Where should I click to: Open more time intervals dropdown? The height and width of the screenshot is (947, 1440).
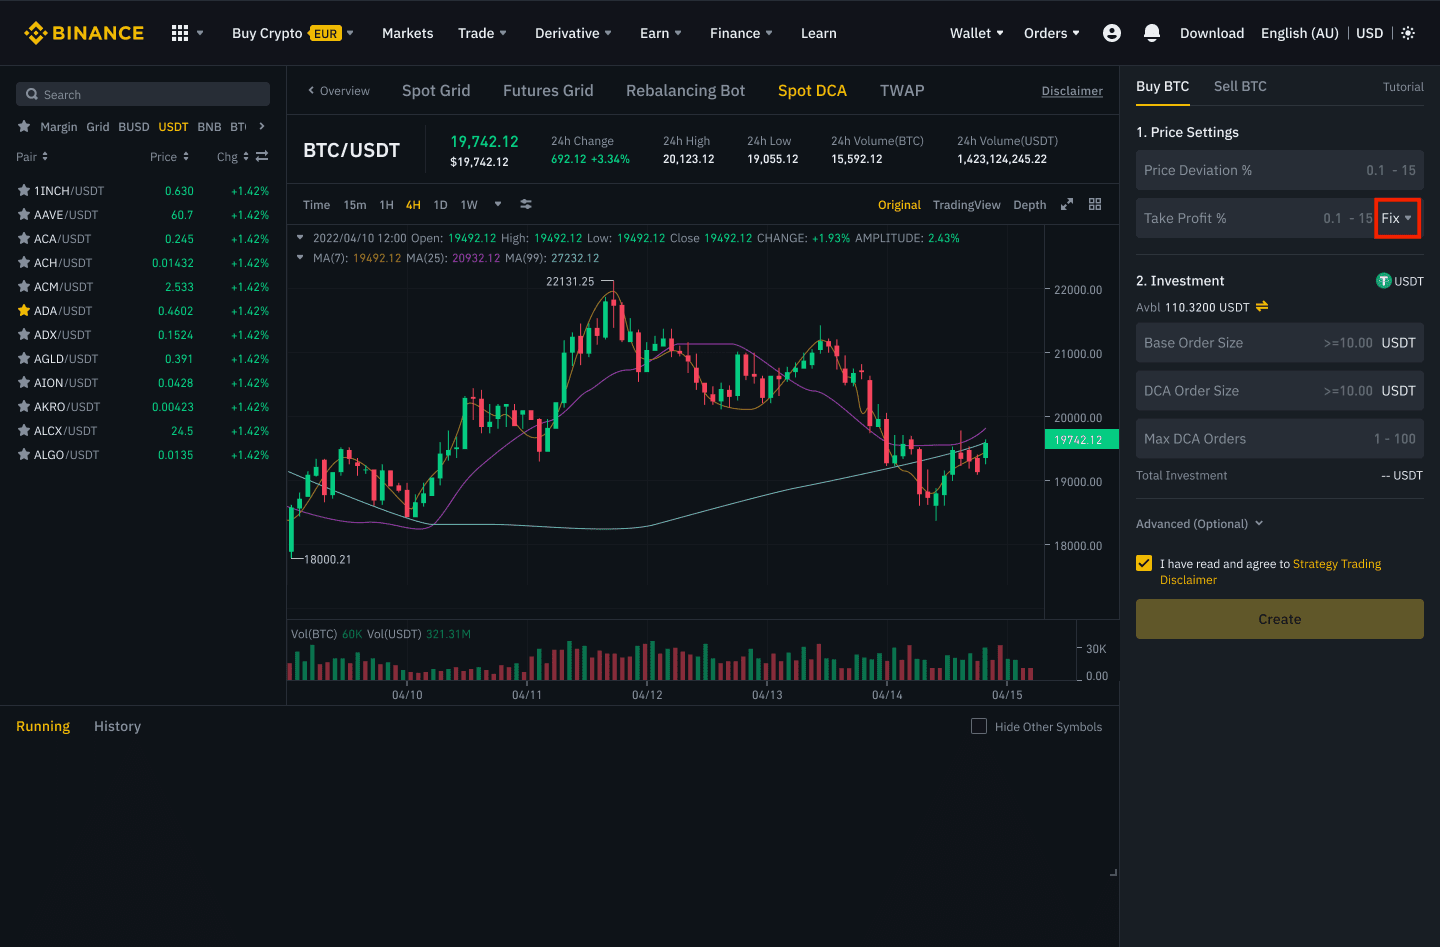coord(498,204)
